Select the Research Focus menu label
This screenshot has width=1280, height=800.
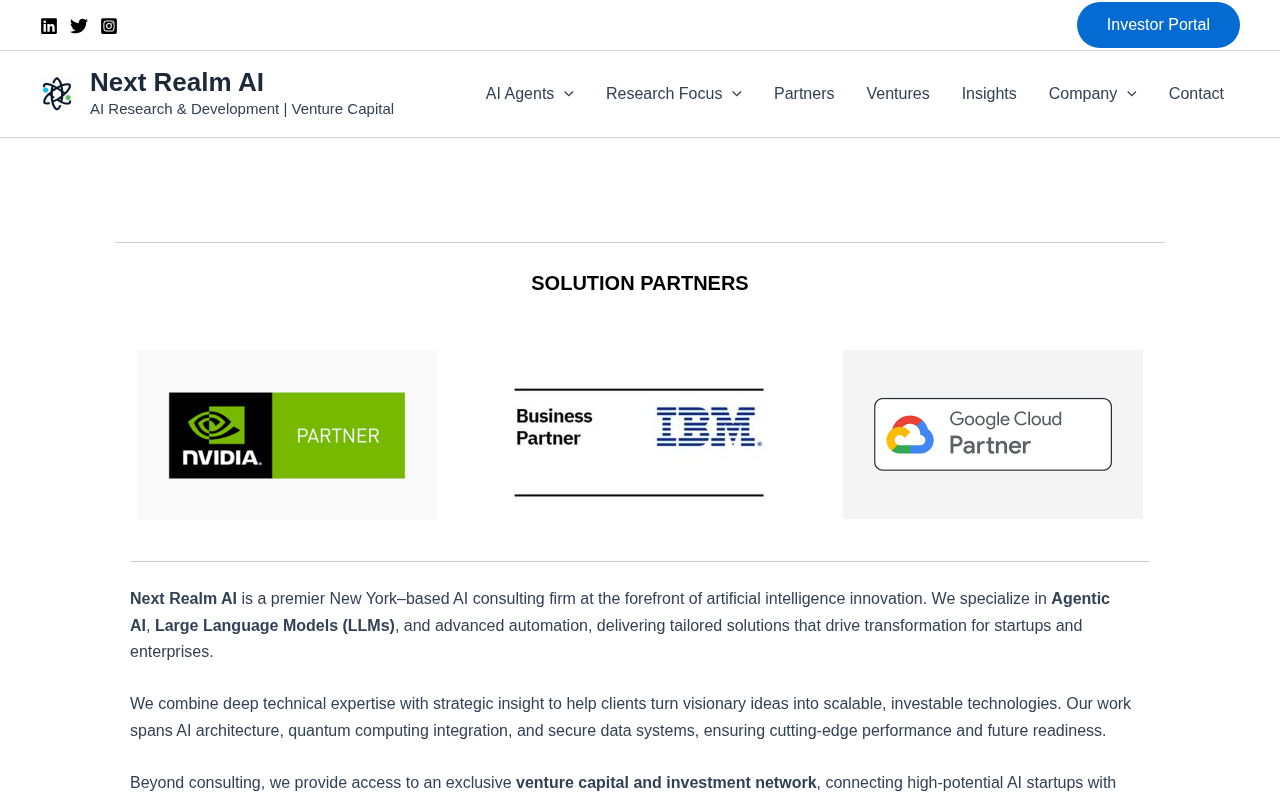(x=663, y=94)
